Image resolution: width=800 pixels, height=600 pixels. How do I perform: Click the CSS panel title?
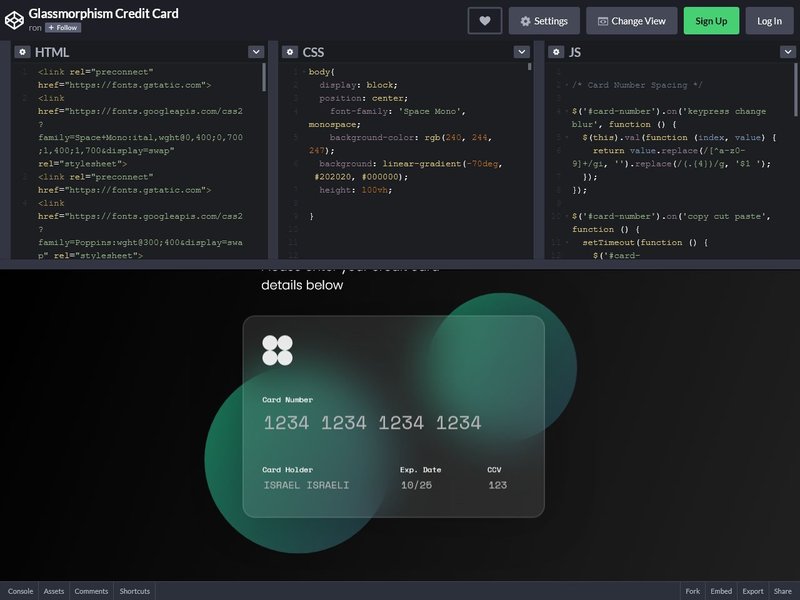click(313, 52)
